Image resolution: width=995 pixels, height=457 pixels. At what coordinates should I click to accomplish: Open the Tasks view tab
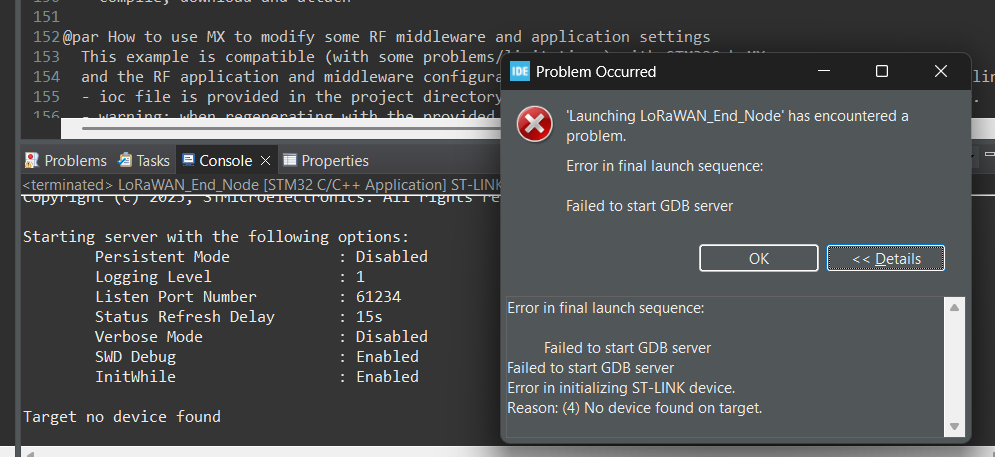pos(144,160)
